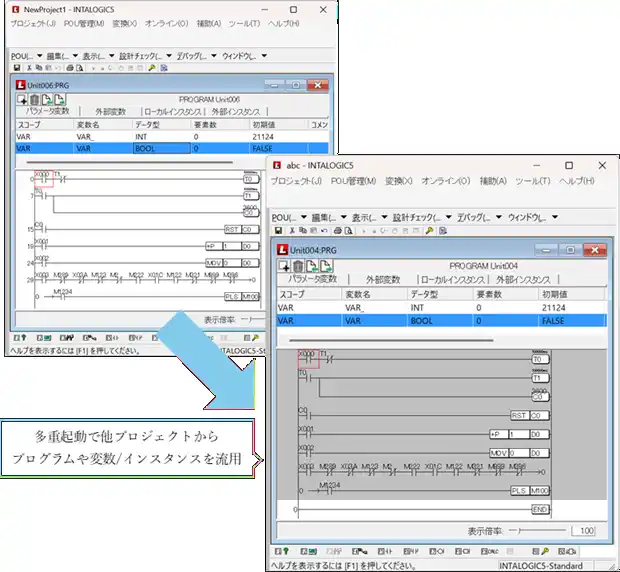
Task: Add a new variable row in Unit006:PRG
Action: click(22, 99)
